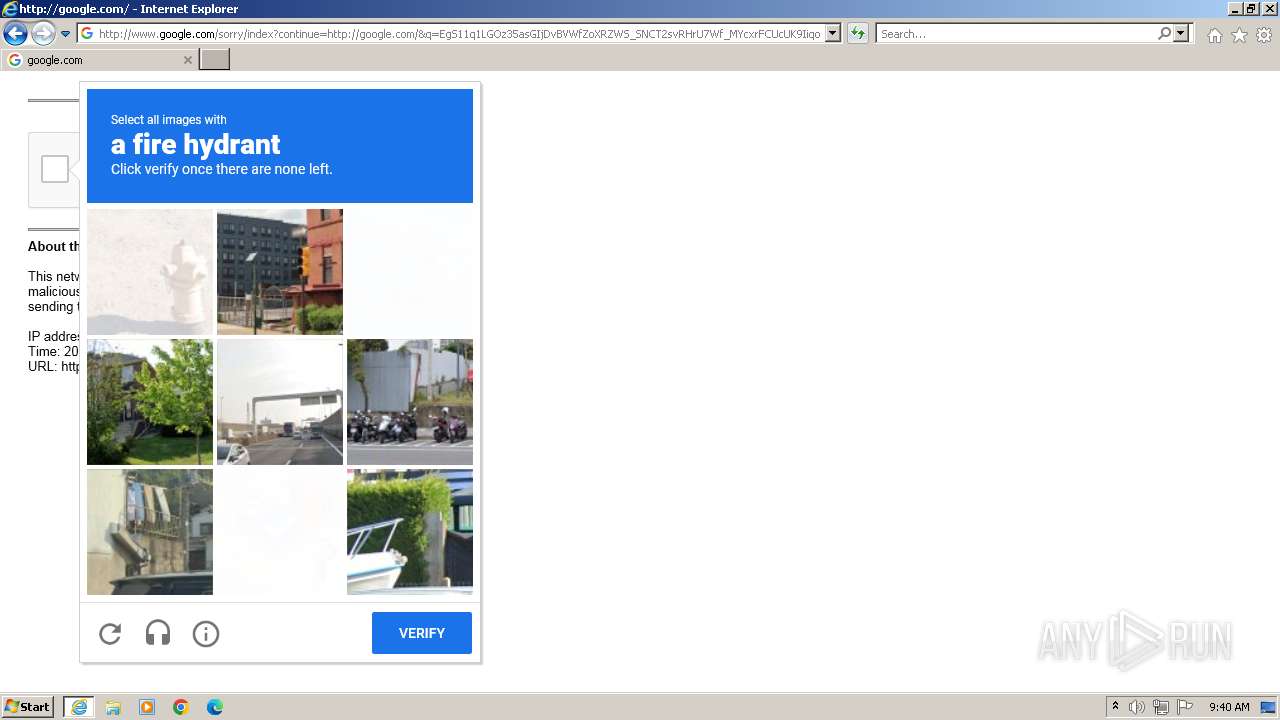Click the browser Search box
The height and width of the screenshot is (720, 1280).
coord(1016,34)
